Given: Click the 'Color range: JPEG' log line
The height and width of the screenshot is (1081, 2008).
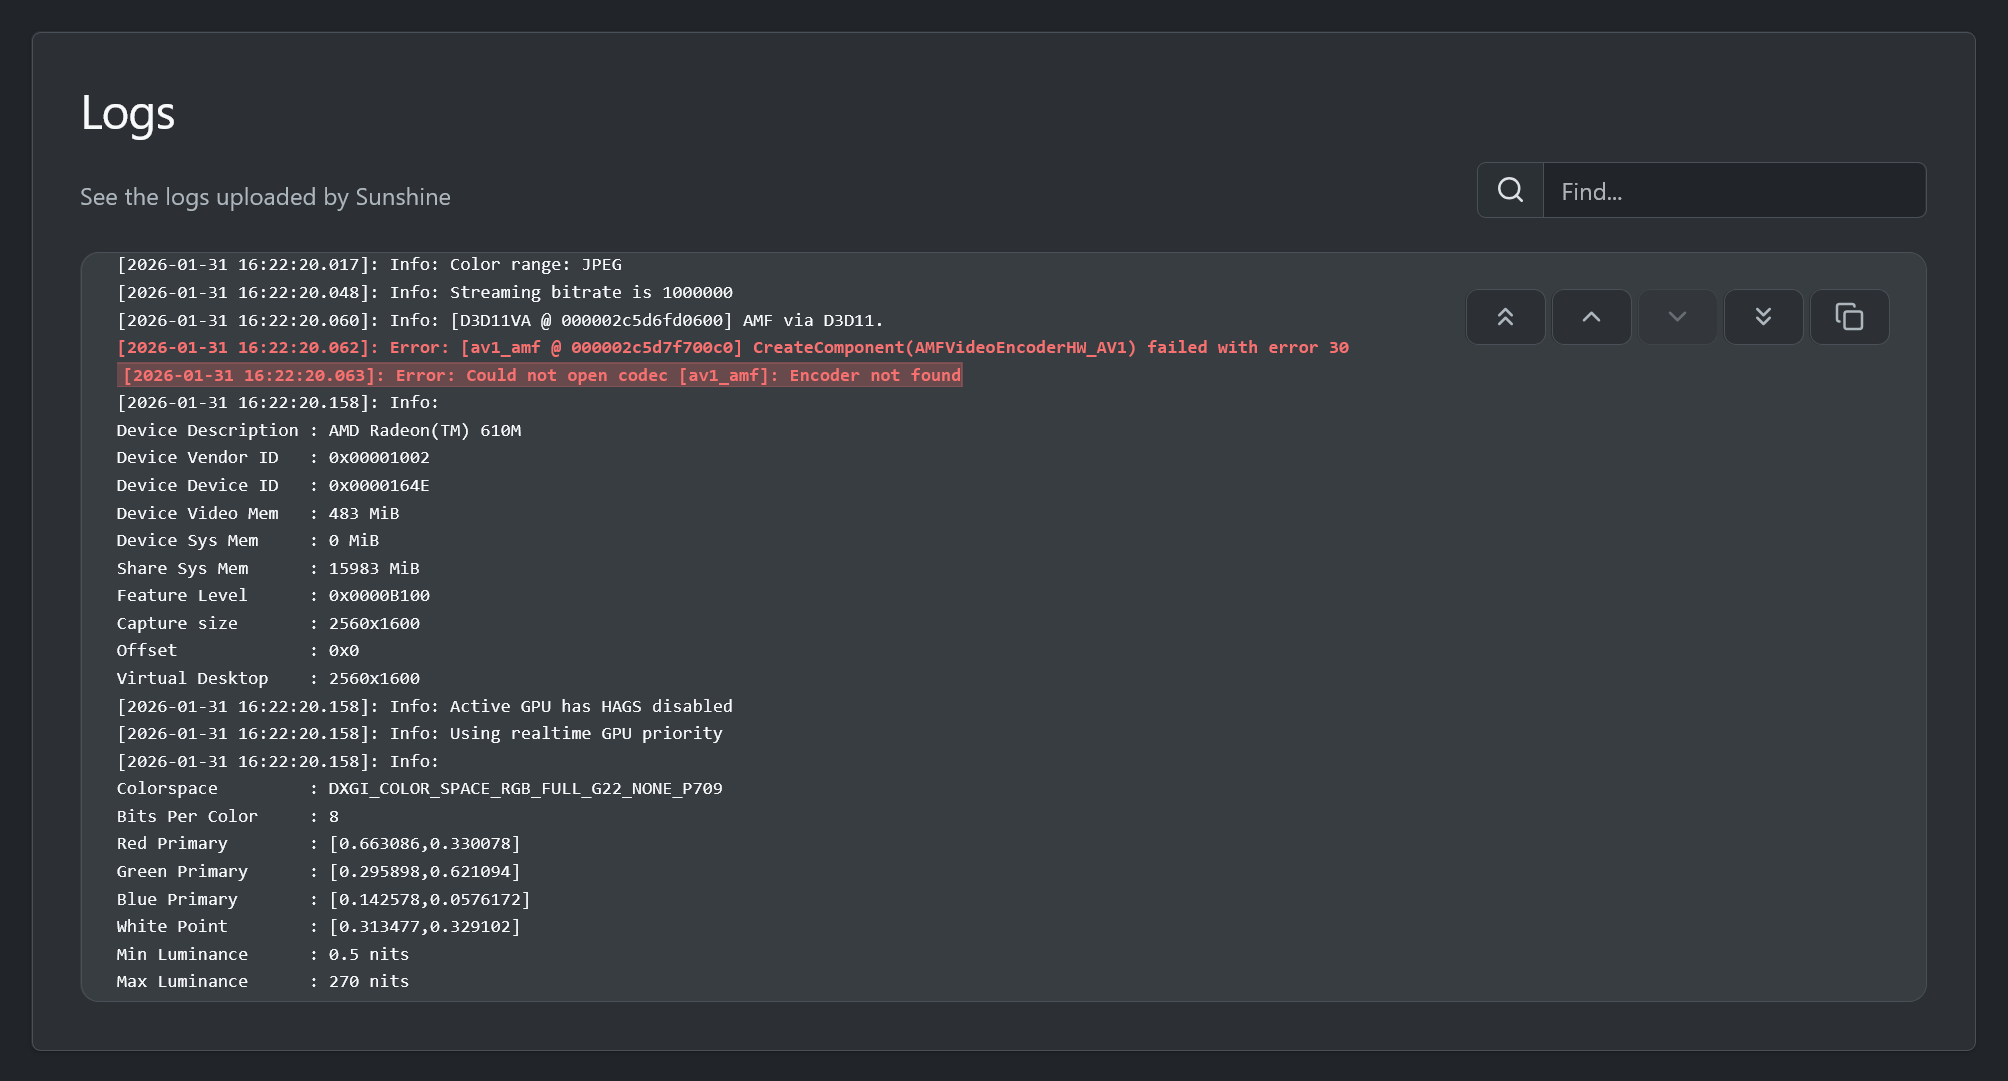Looking at the screenshot, I should 369,265.
